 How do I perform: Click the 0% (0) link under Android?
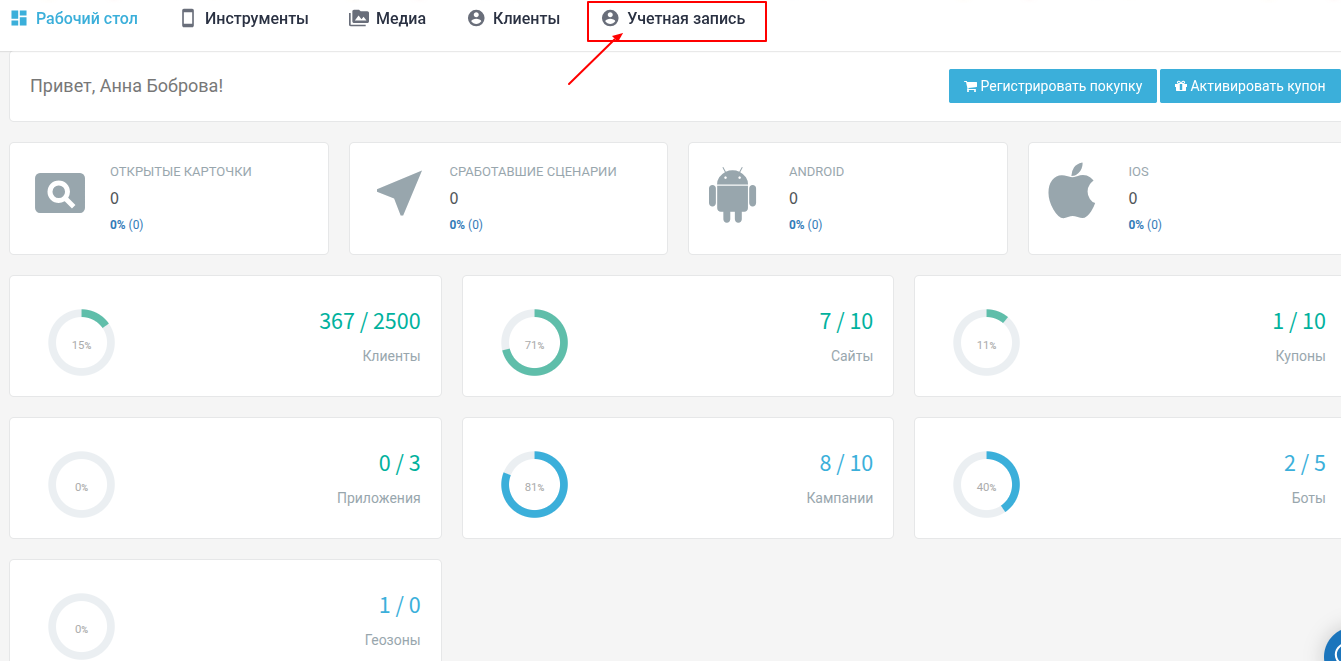click(x=805, y=225)
